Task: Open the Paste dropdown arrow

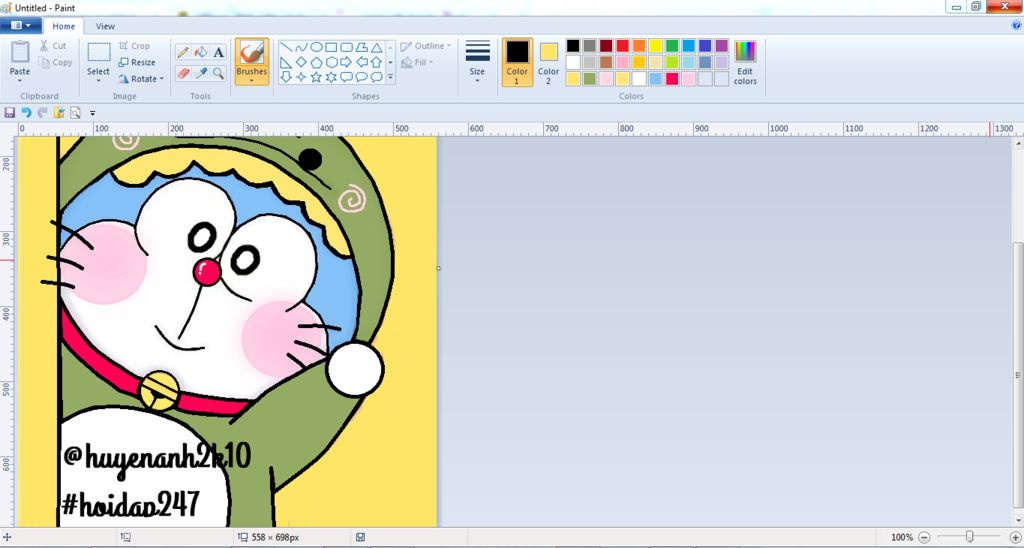Action: click(20, 81)
